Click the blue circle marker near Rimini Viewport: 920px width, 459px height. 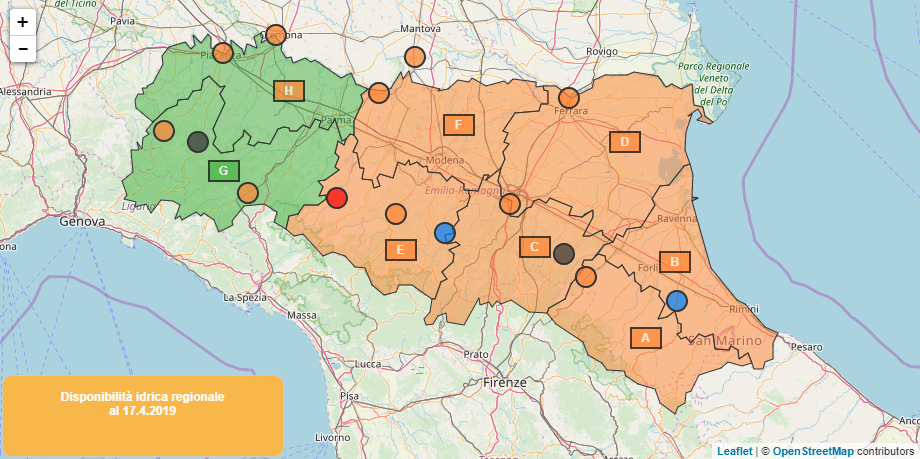point(677,301)
